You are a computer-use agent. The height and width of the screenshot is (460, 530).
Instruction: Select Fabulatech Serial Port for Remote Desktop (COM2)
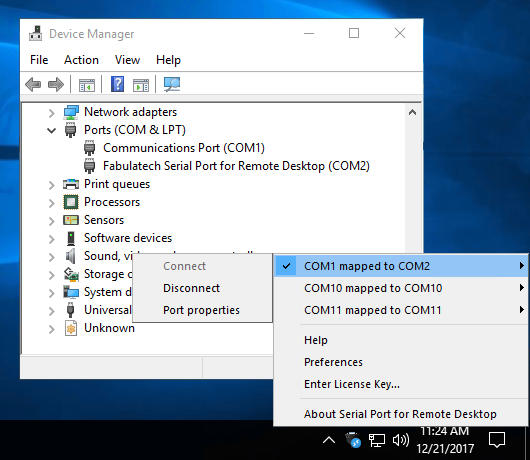coord(236,166)
